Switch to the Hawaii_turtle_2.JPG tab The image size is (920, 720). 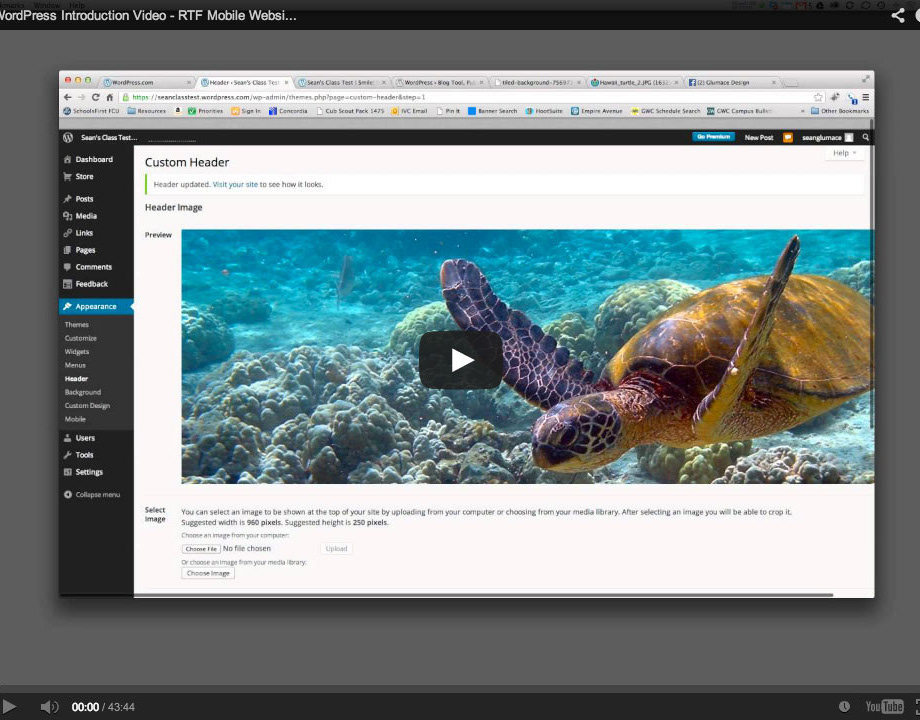[x=634, y=83]
